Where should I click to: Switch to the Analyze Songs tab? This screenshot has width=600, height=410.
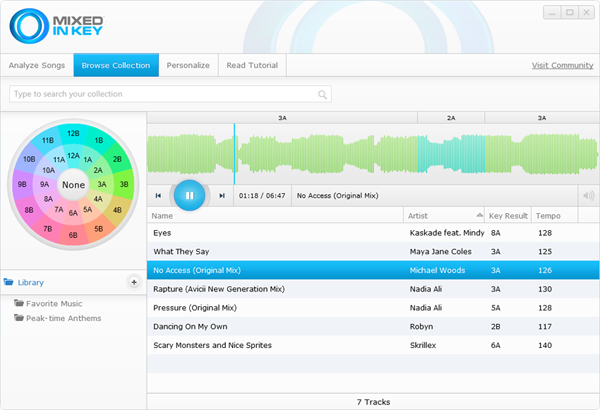(37, 65)
